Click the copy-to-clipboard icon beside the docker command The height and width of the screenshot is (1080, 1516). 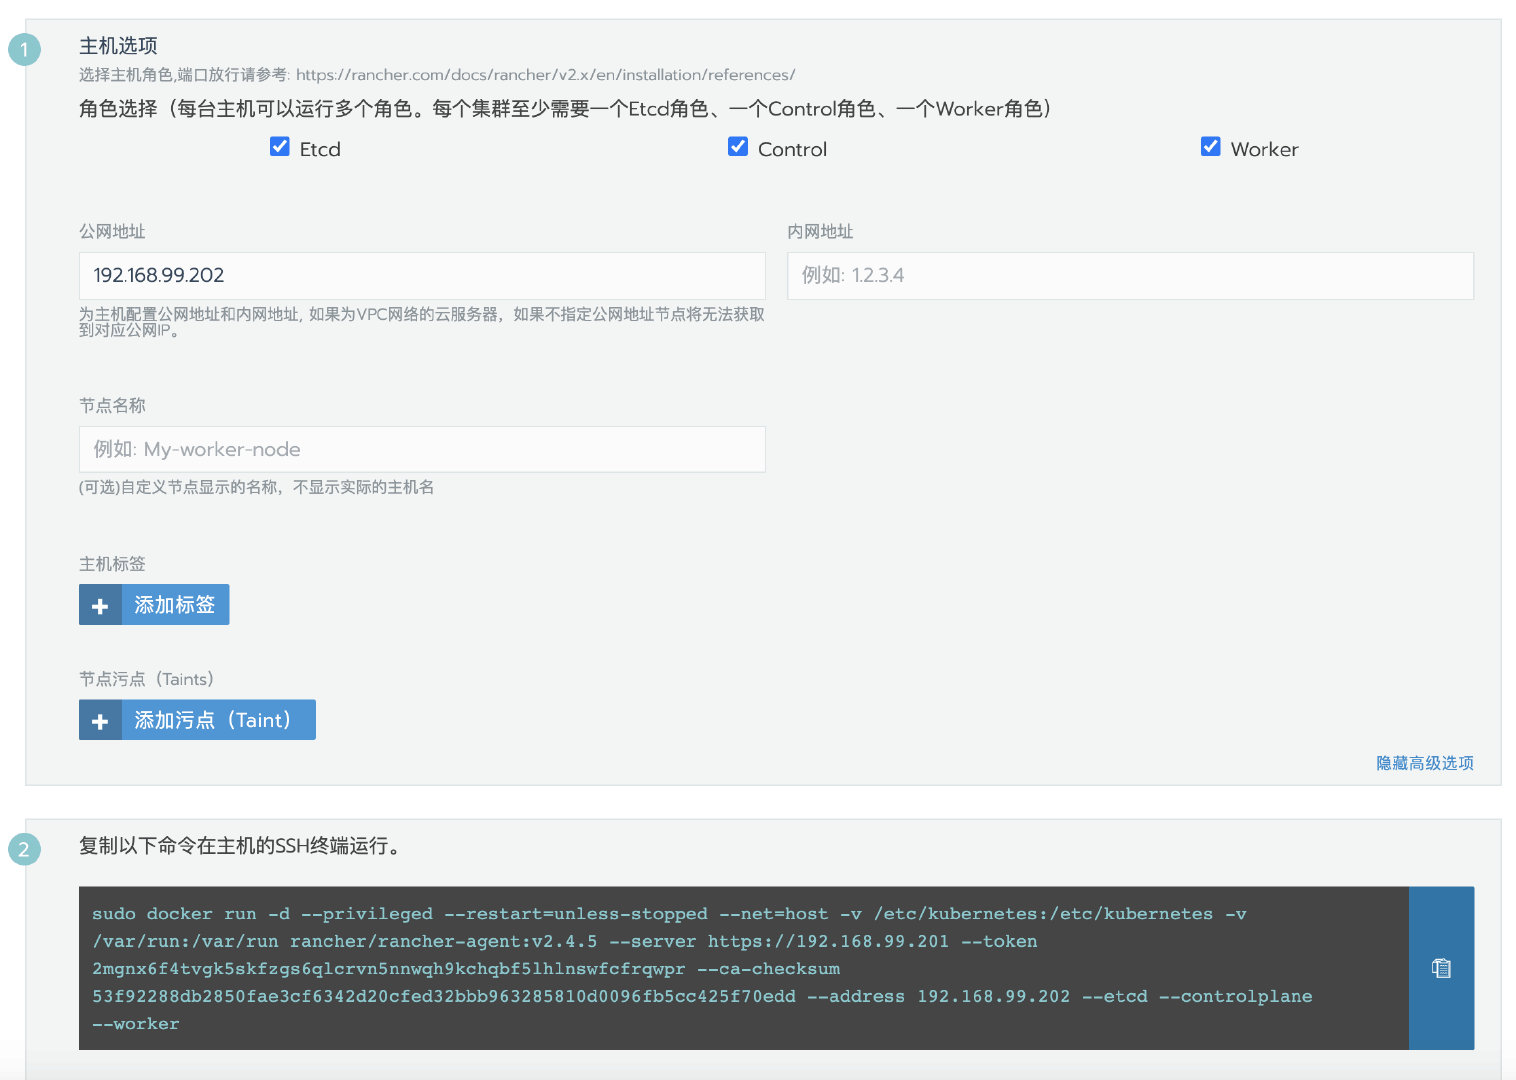1441,968
